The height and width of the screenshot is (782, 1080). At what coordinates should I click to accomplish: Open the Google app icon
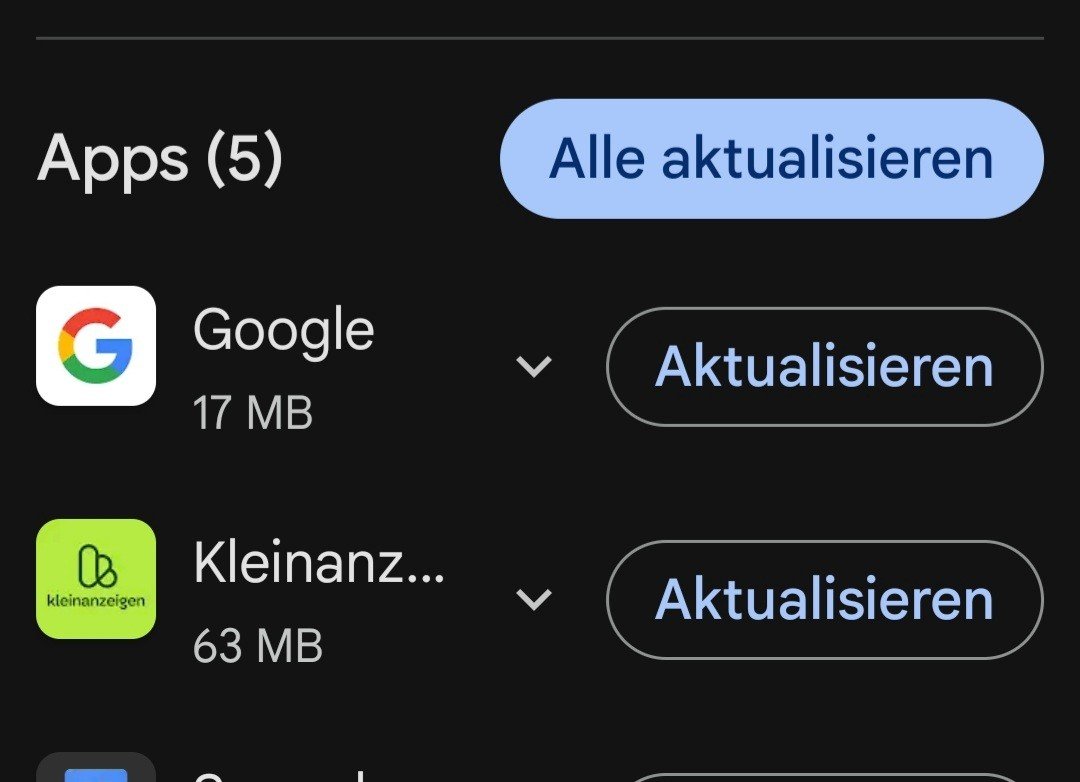point(96,346)
